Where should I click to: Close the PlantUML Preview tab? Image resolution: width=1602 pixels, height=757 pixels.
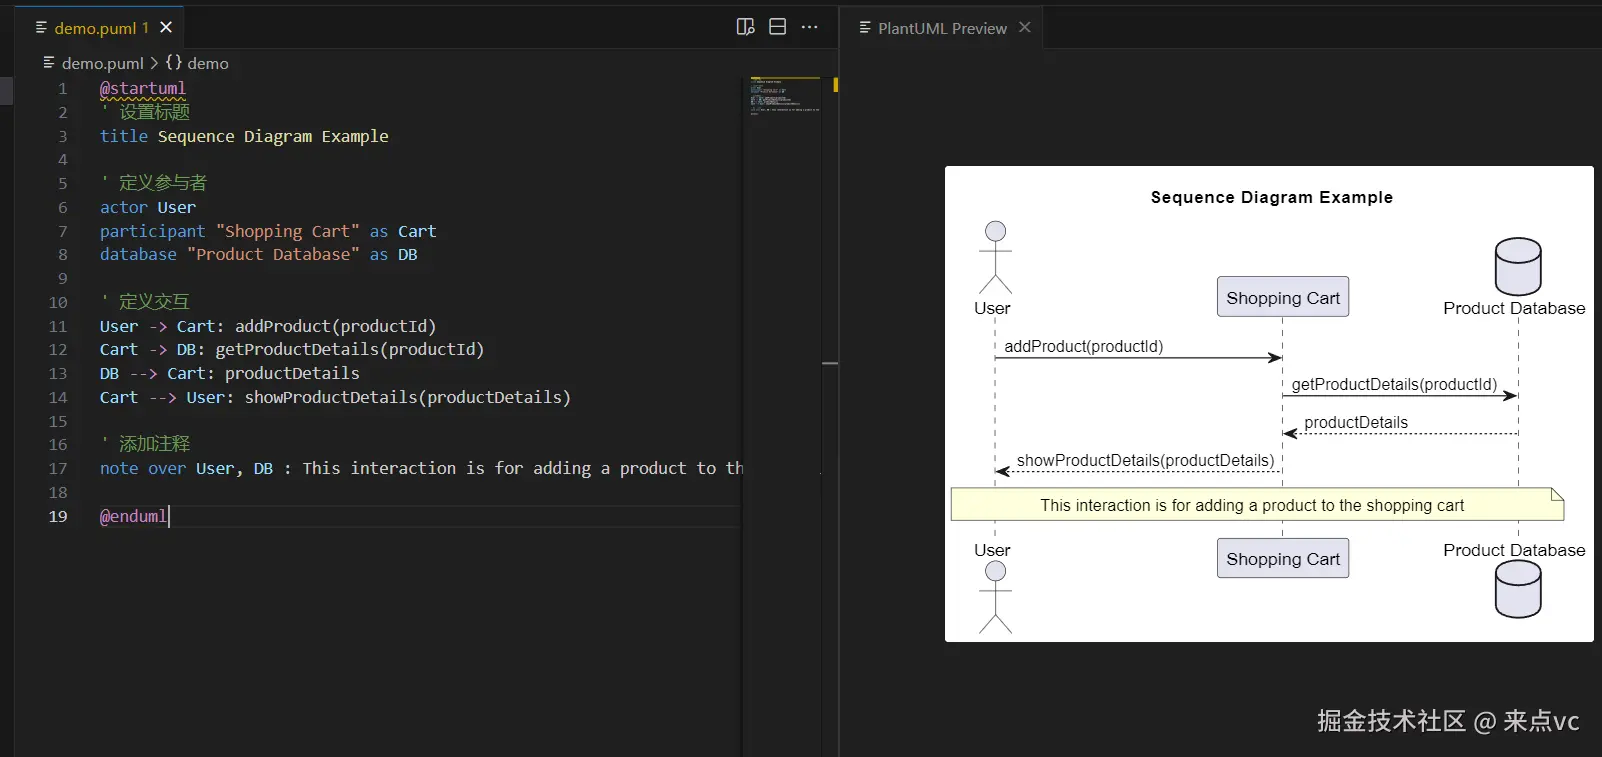(1025, 27)
